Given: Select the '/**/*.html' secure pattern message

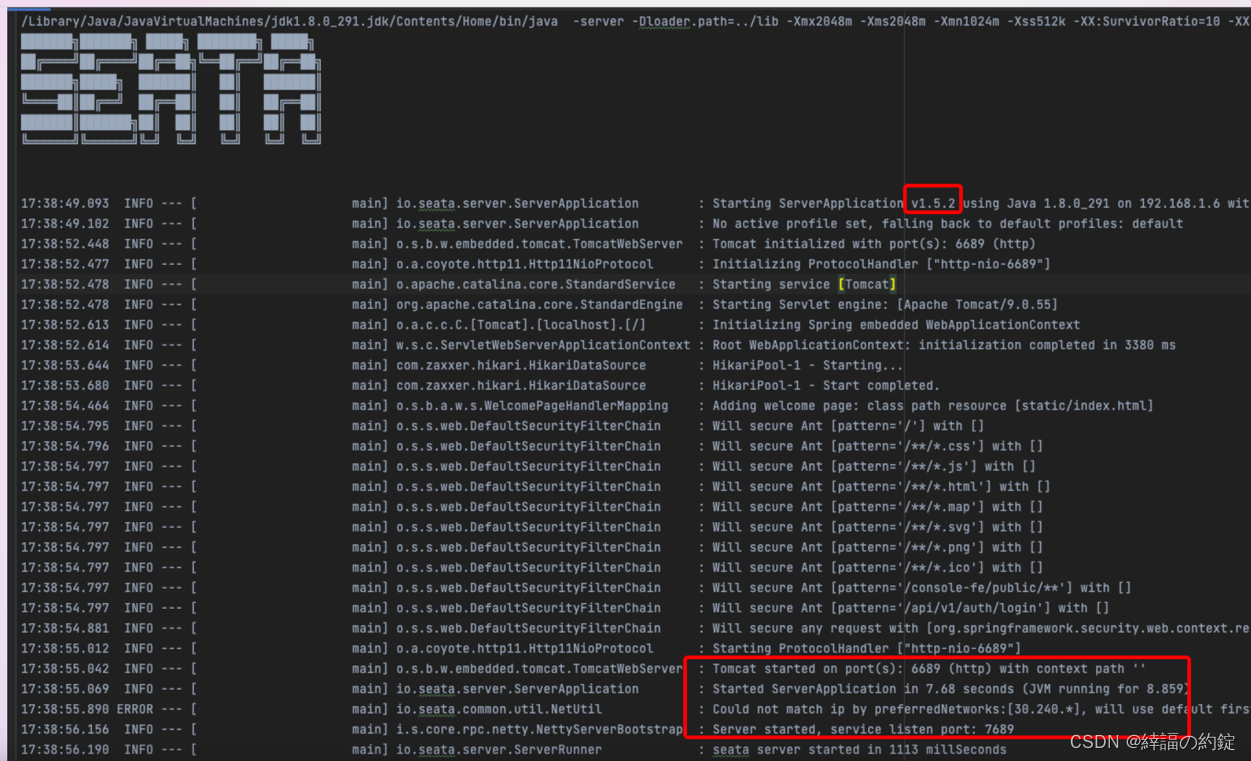Looking at the screenshot, I should point(881,487).
